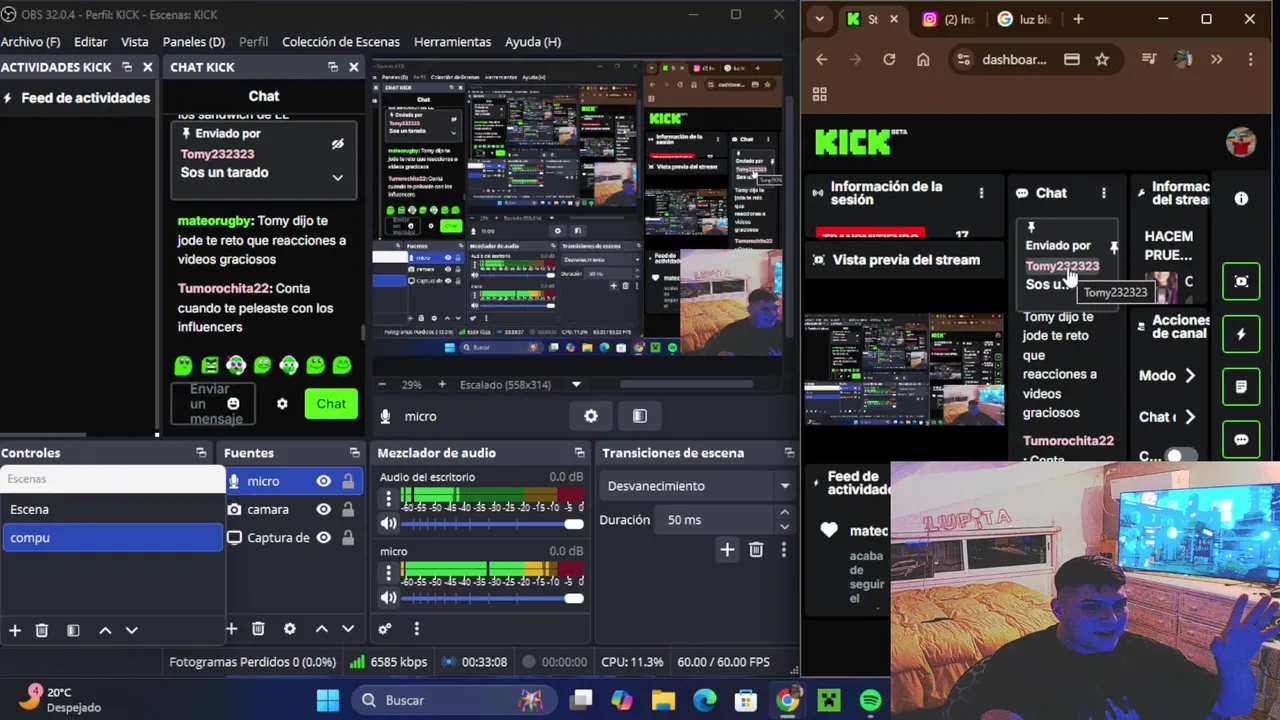Increase transition Duración with up stepper
The height and width of the screenshot is (720, 1280).
pos(784,513)
